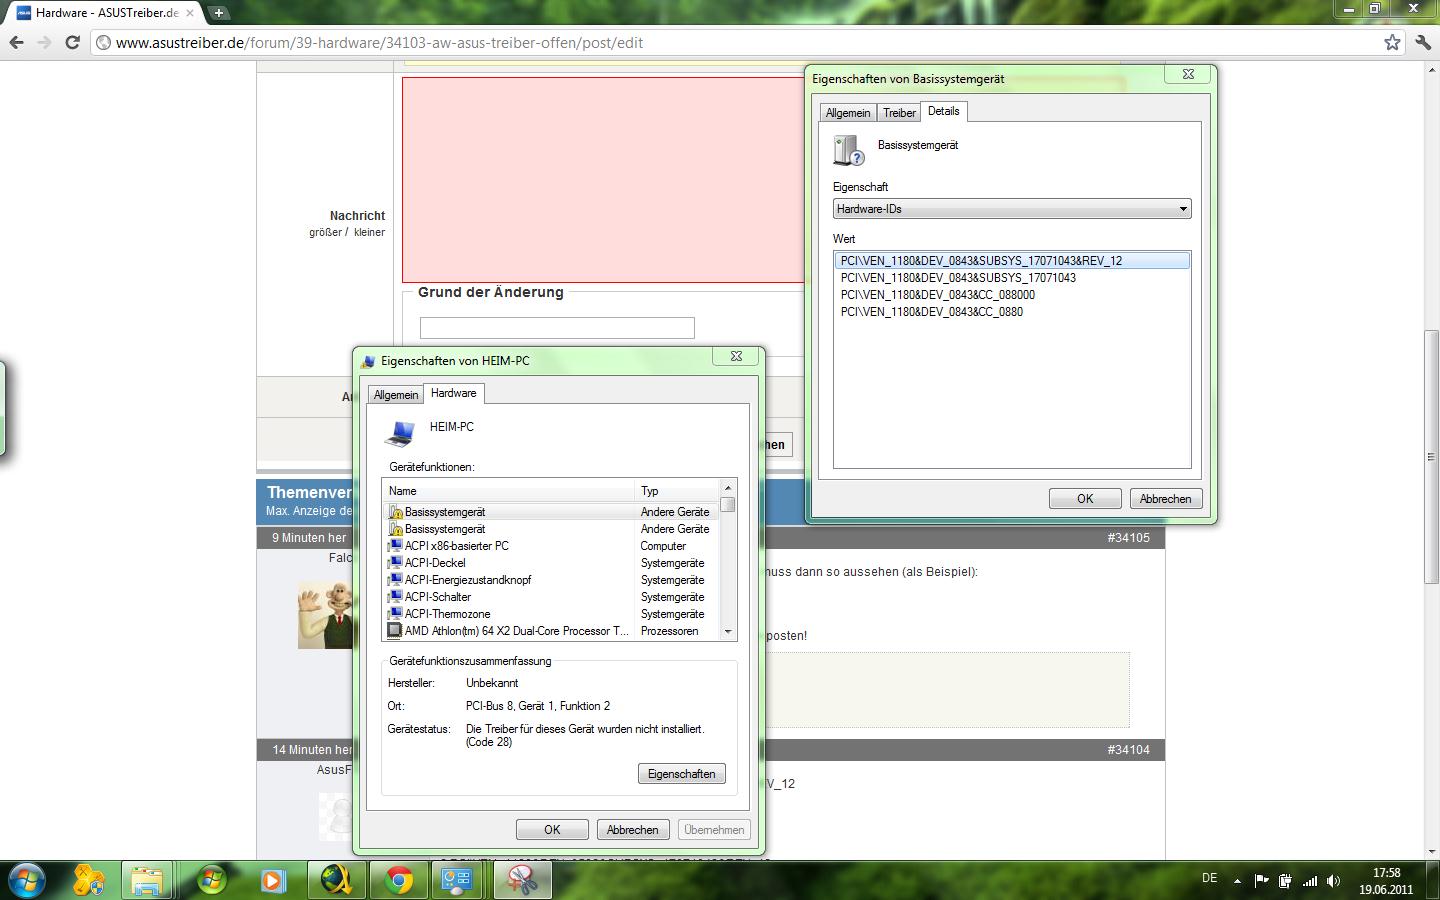Click the Grund der Änderung text field

point(557,328)
